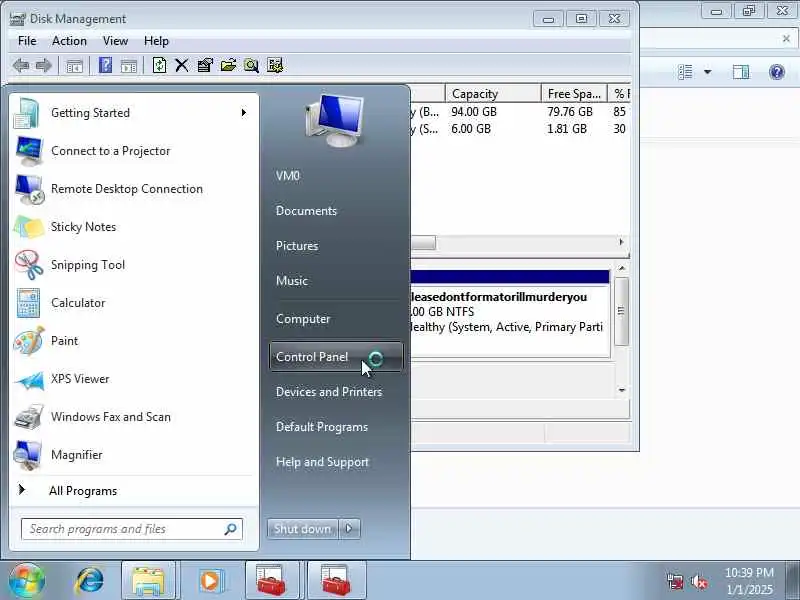Click the vertical scrollbar thumb in disk graphic pane
Screen dimensions: 800x600
(x=621, y=311)
